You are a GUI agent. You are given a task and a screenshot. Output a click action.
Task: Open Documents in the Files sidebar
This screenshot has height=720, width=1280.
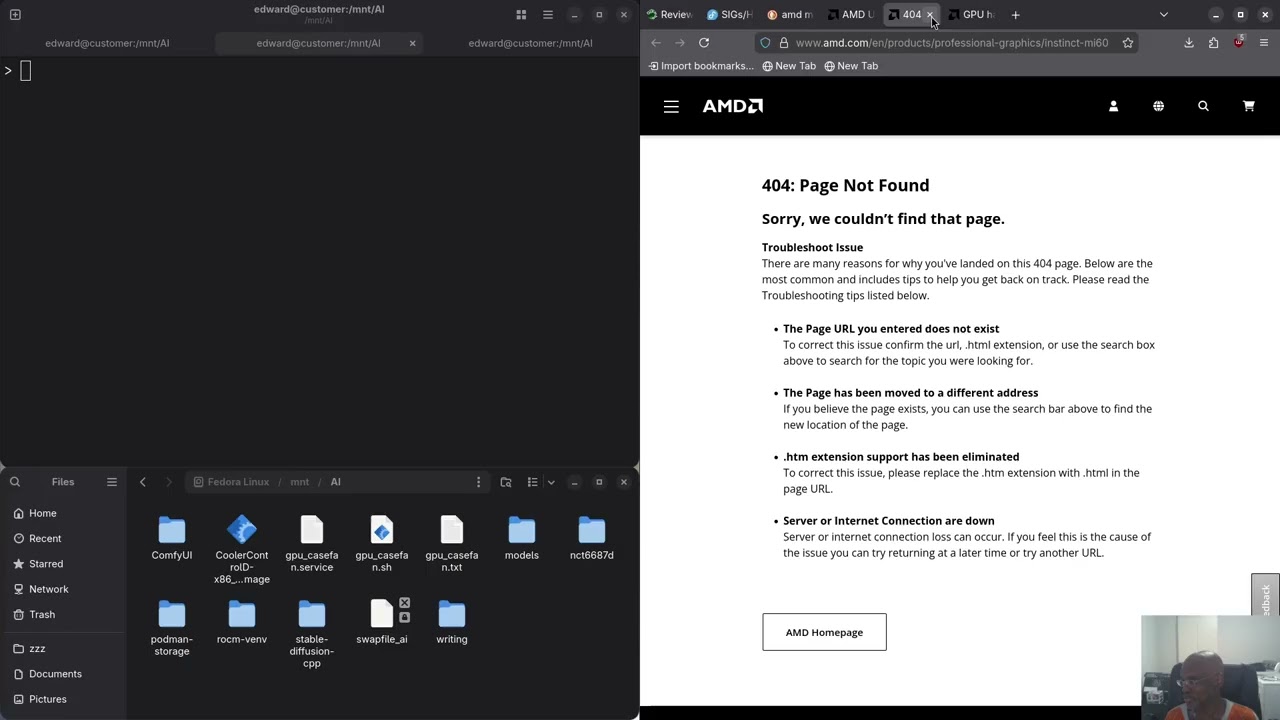click(63, 674)
